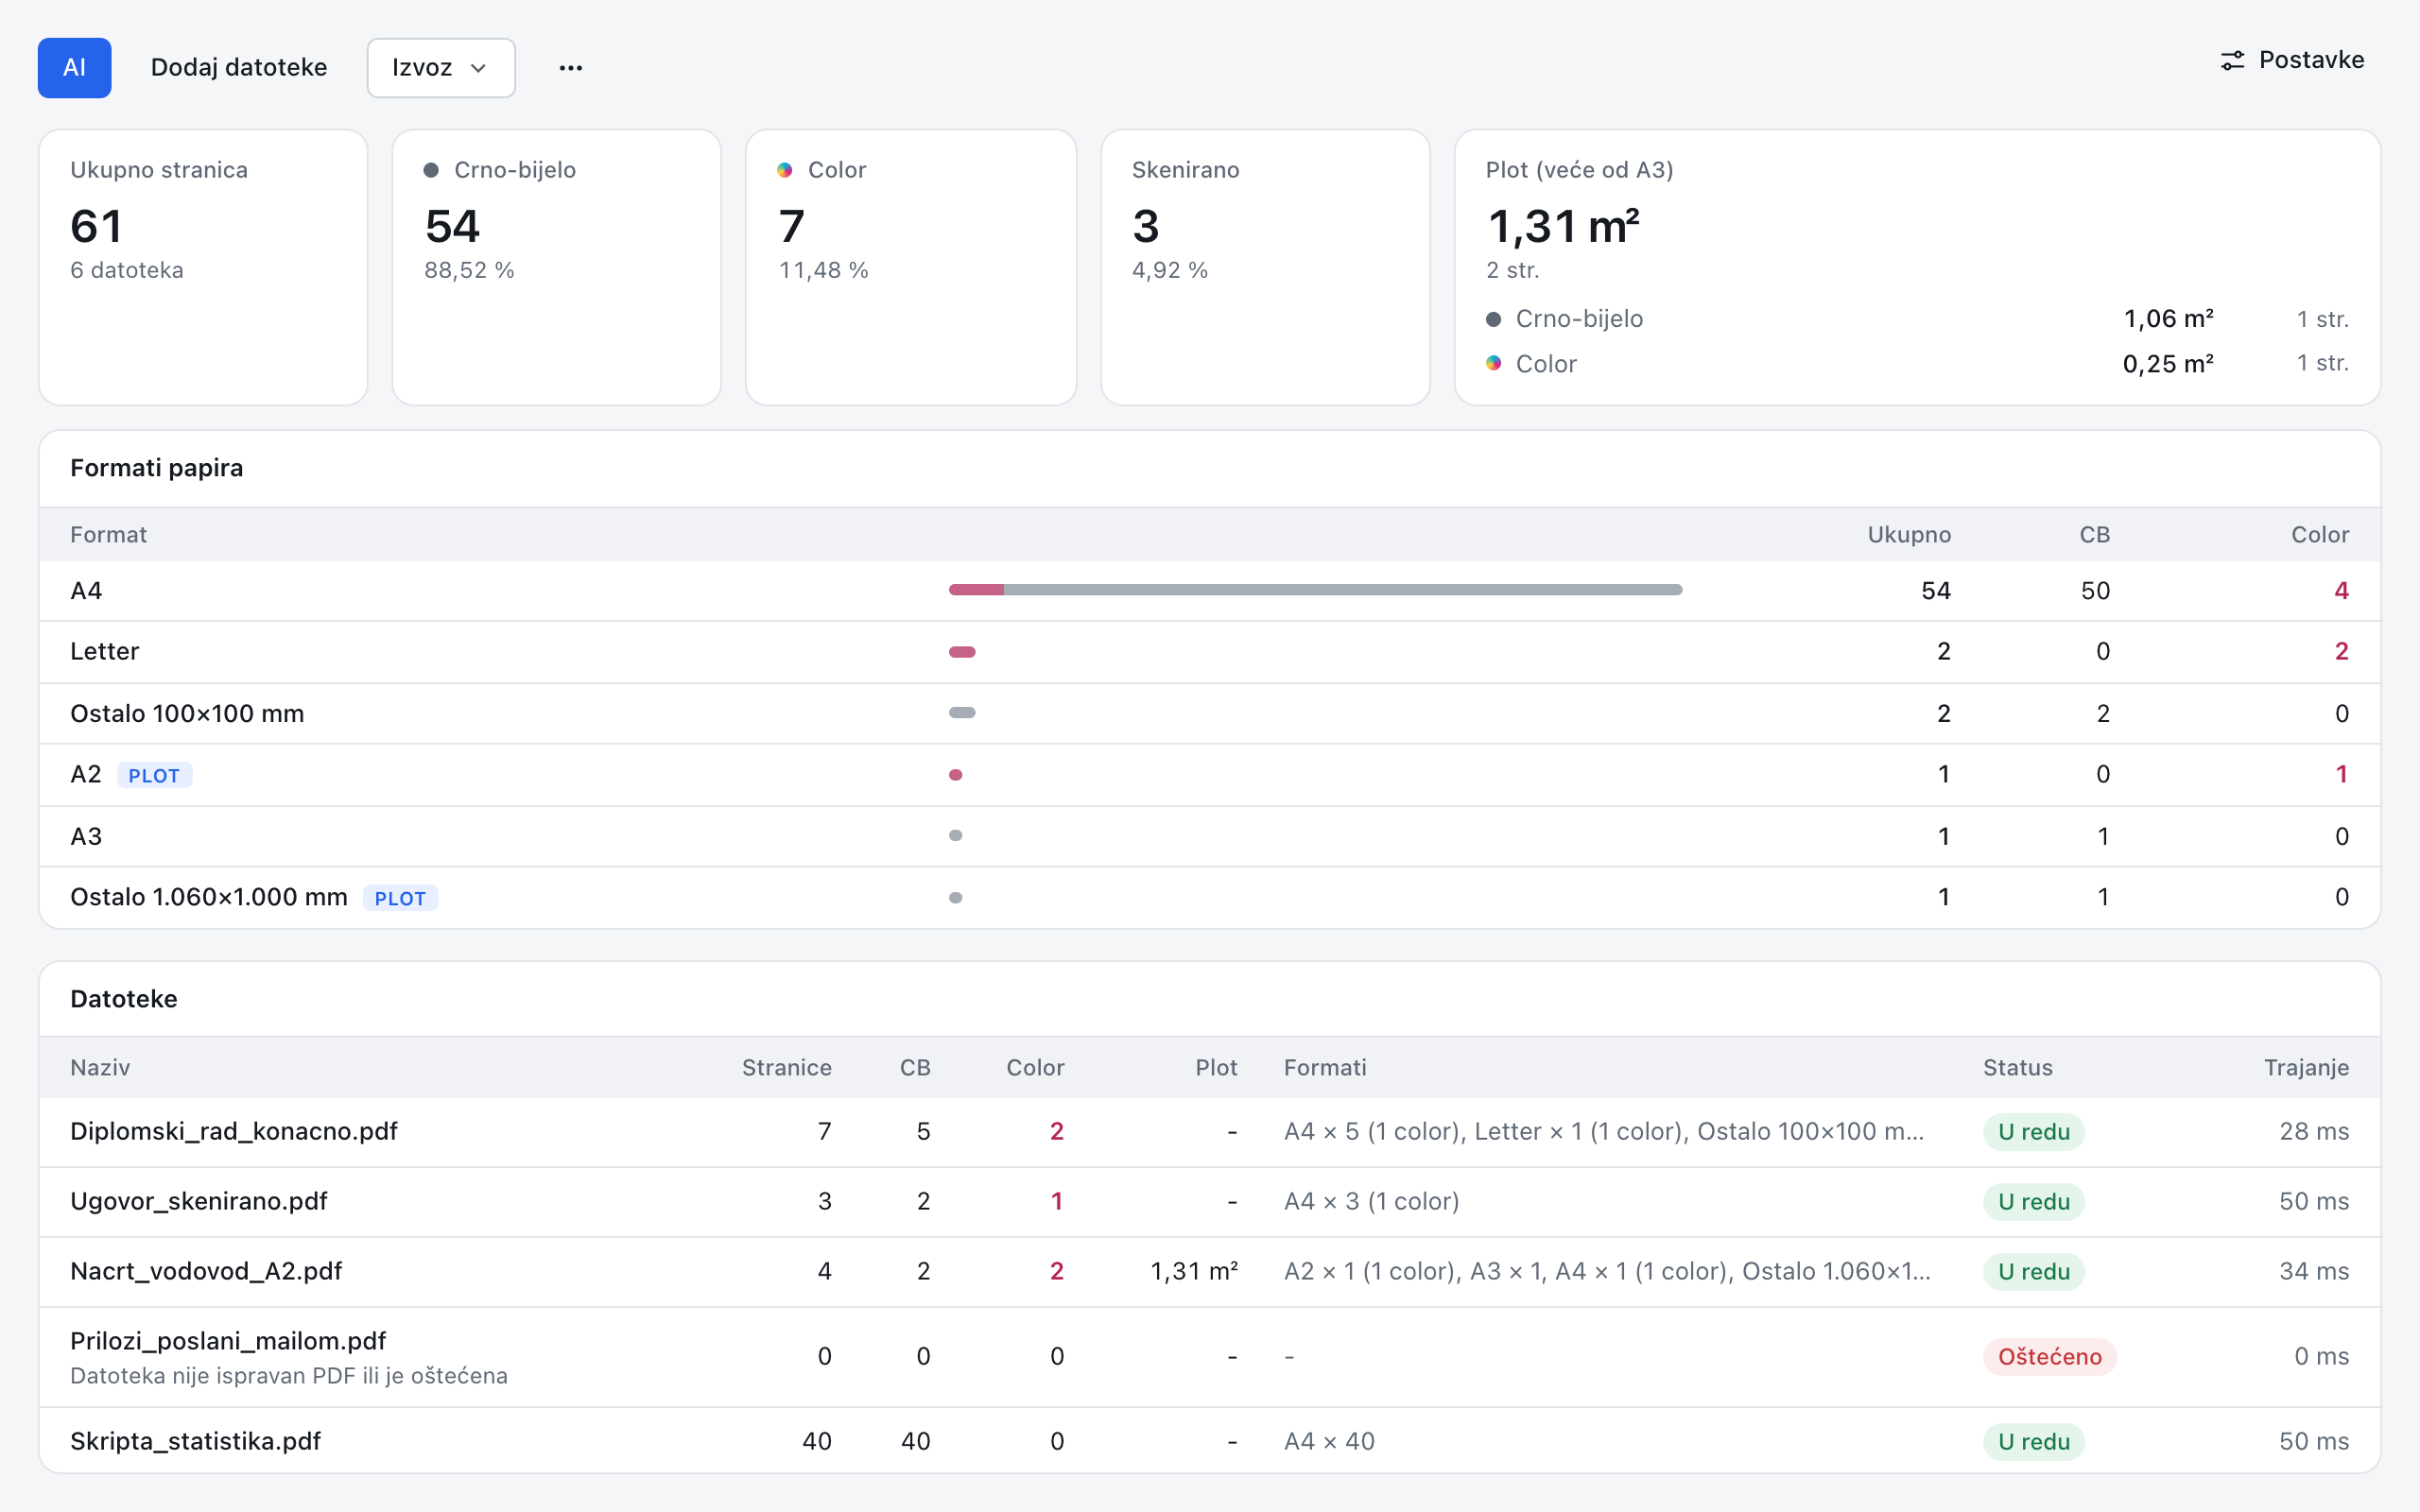Sort by the Stranice column header

(786, 1067)
